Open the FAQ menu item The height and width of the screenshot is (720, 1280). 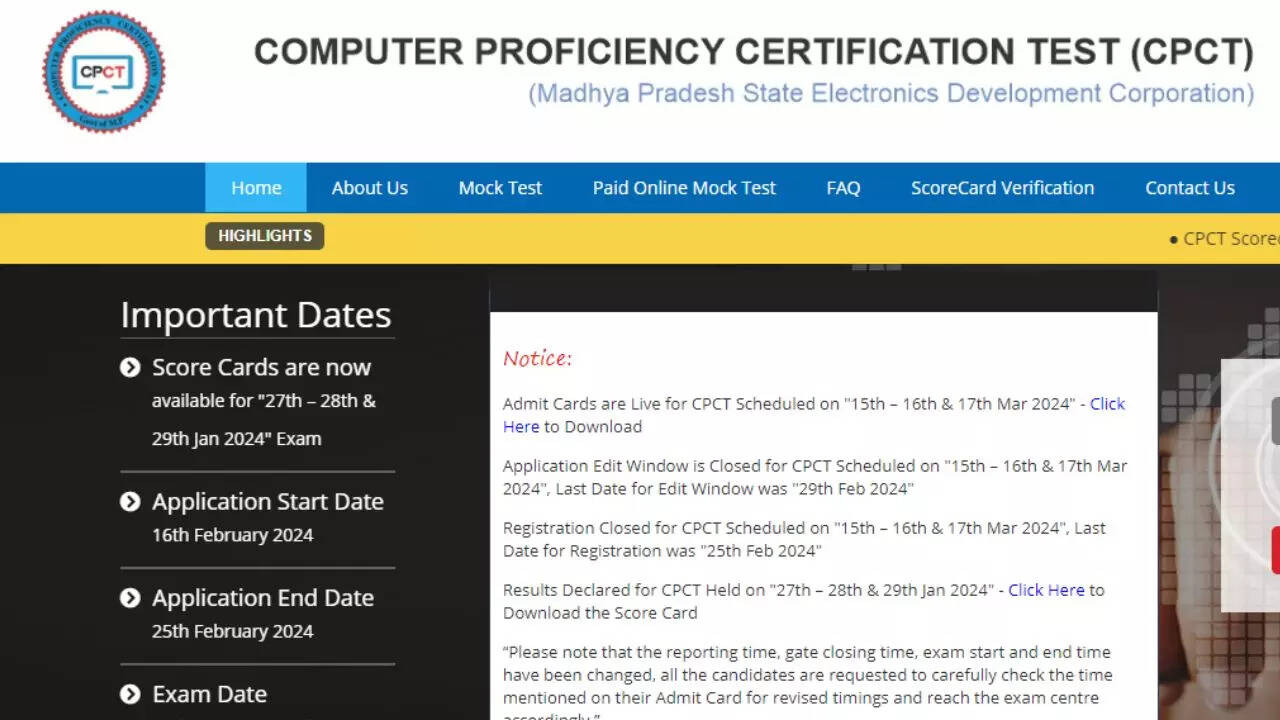click(843, 188)
